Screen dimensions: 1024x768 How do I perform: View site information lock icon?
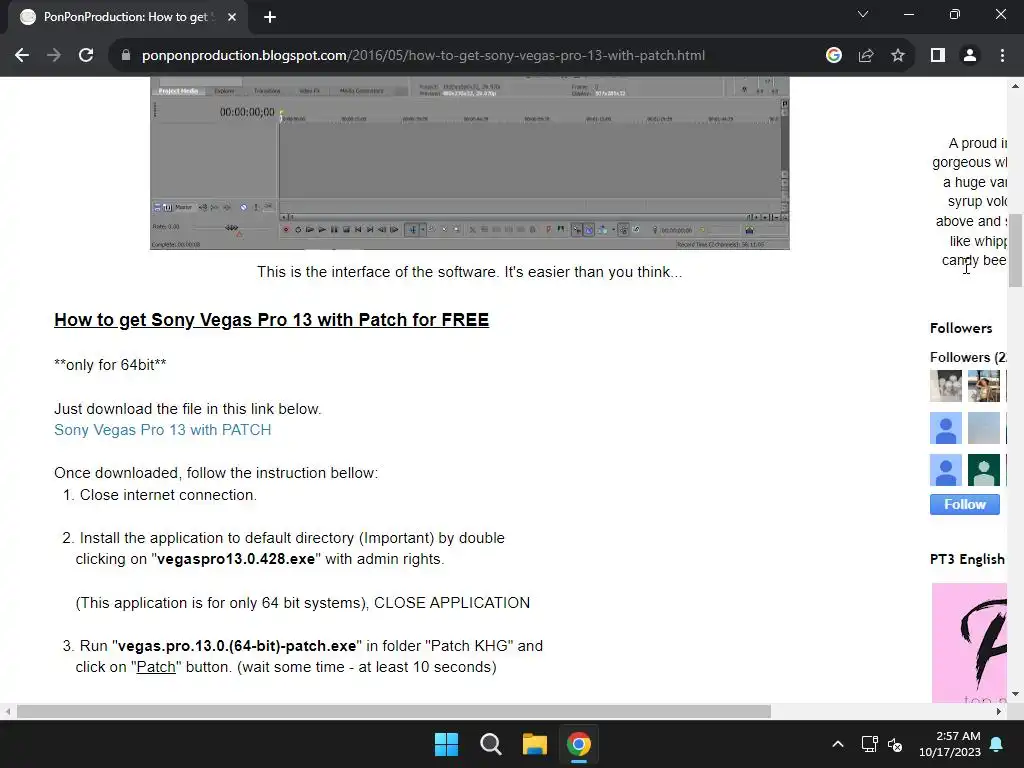[126, 56]
